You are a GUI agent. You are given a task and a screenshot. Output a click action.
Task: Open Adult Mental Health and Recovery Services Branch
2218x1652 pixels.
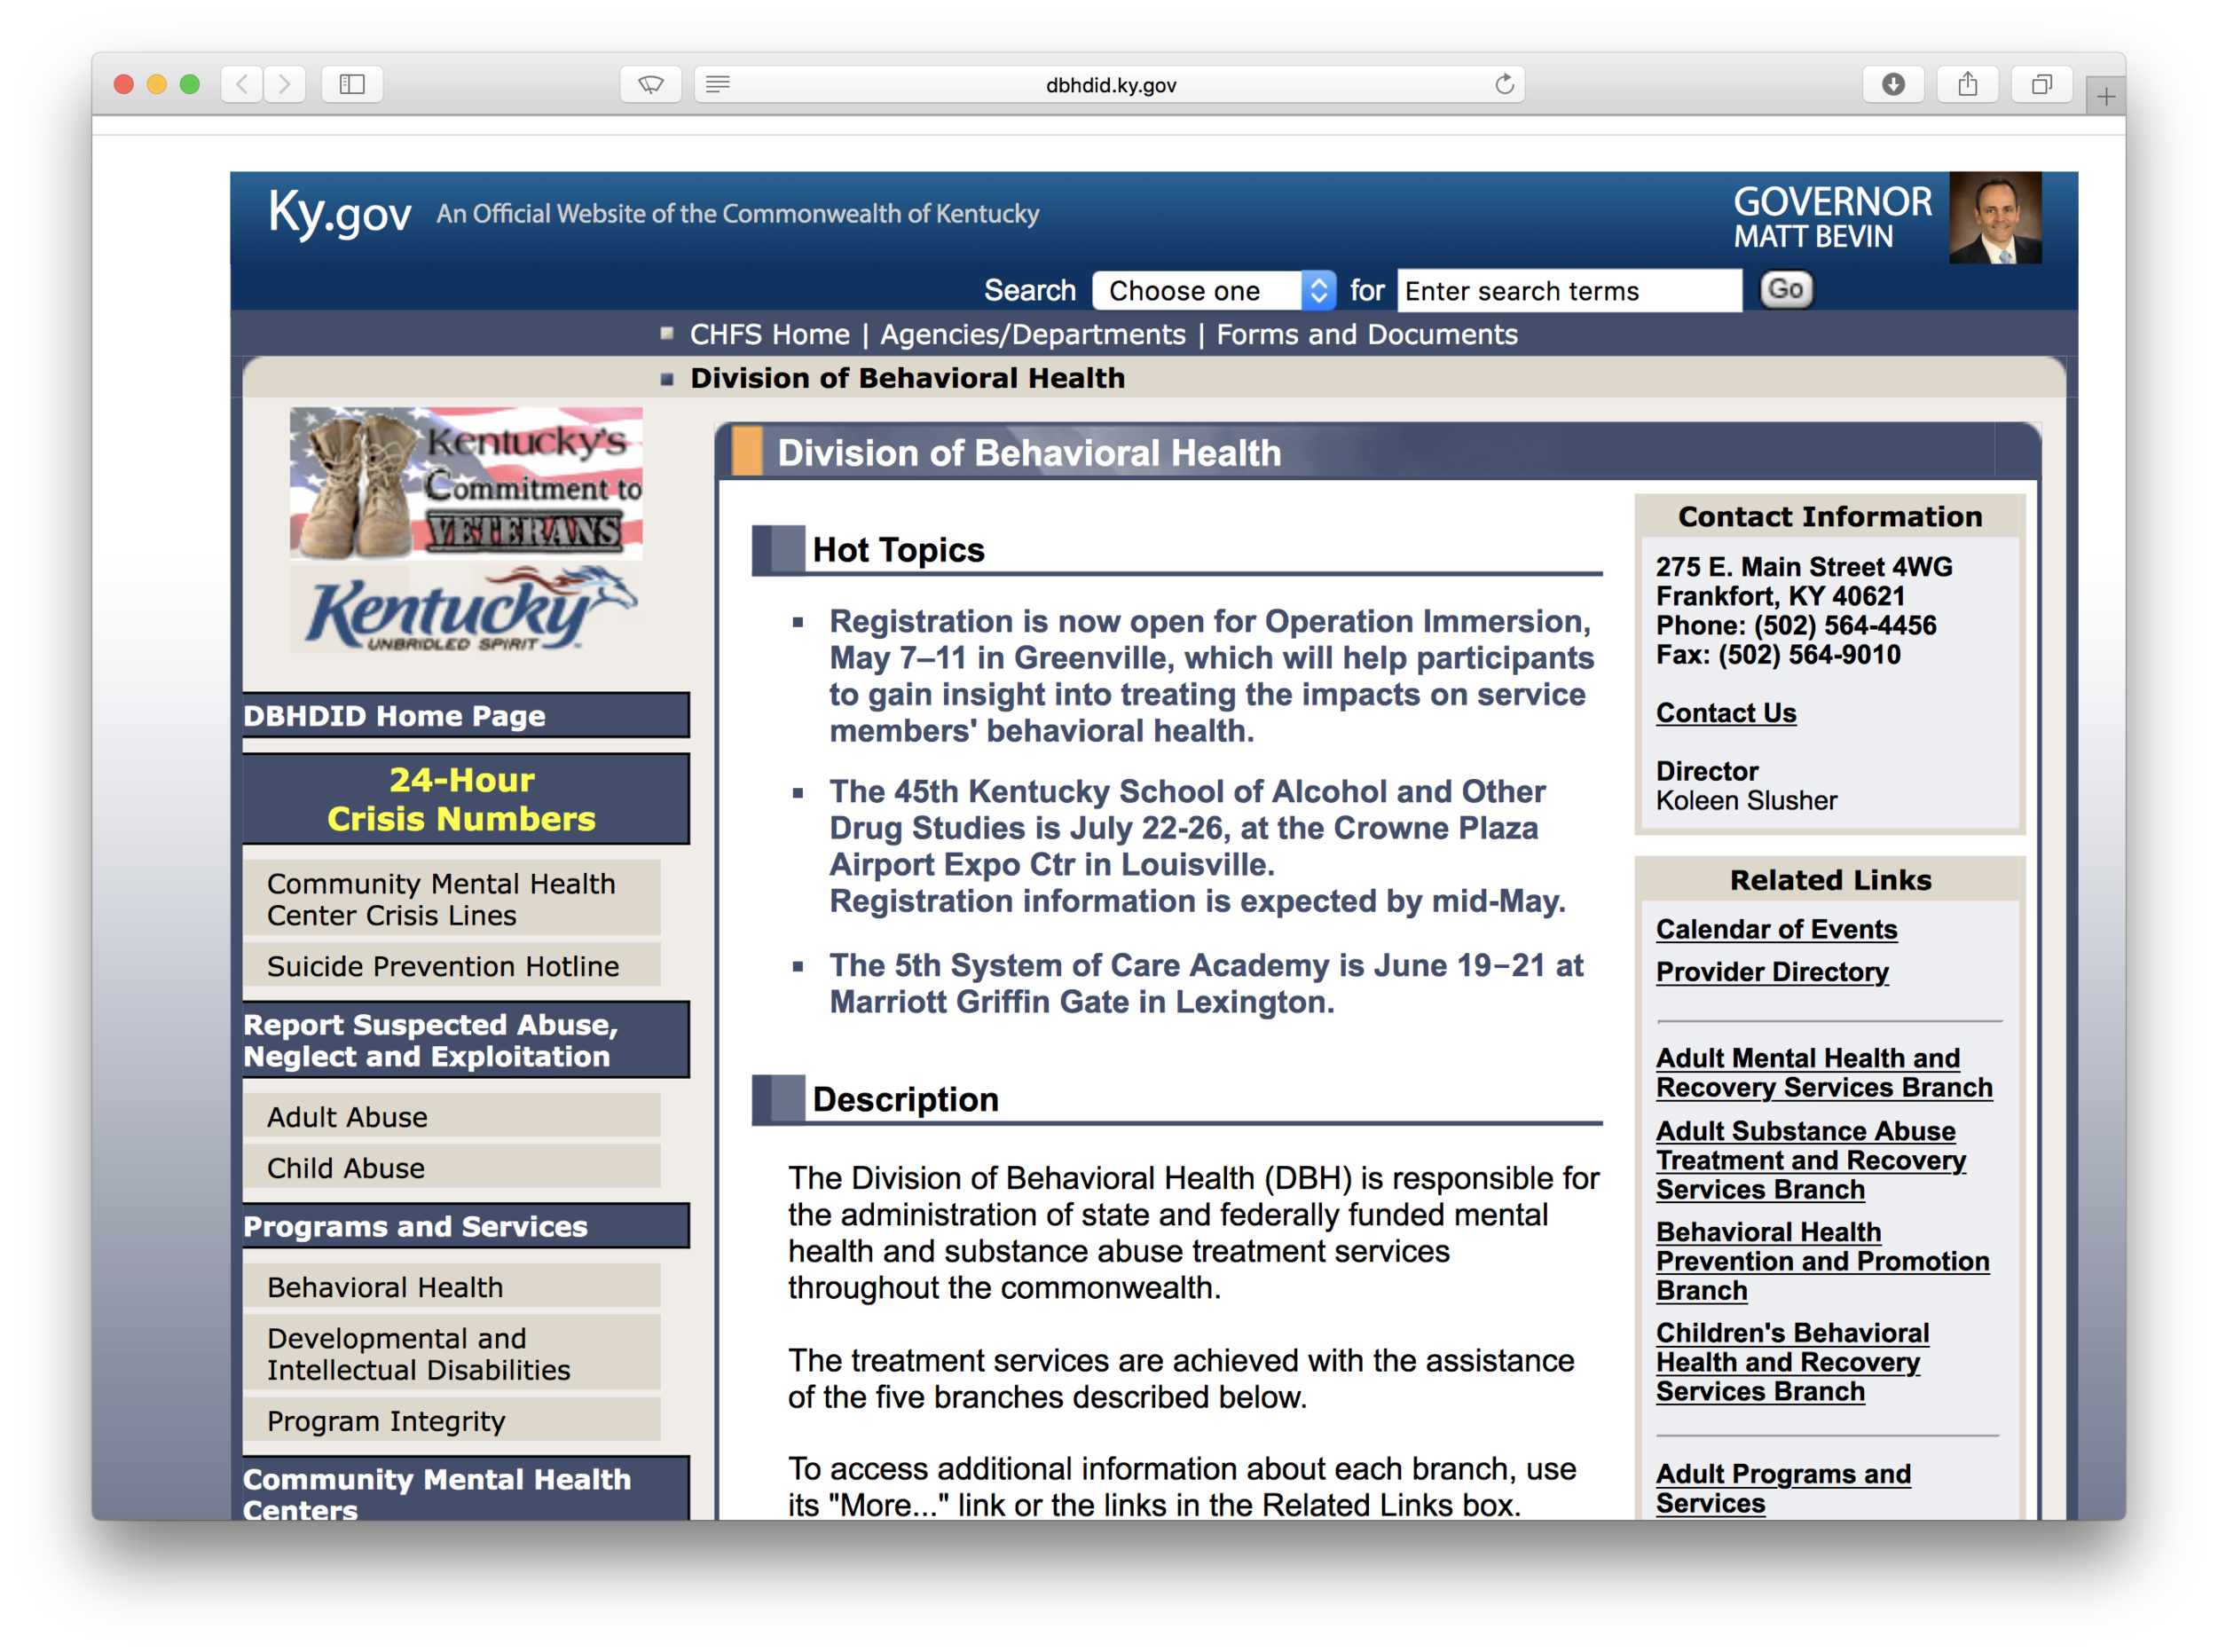click(1824, 1072)
